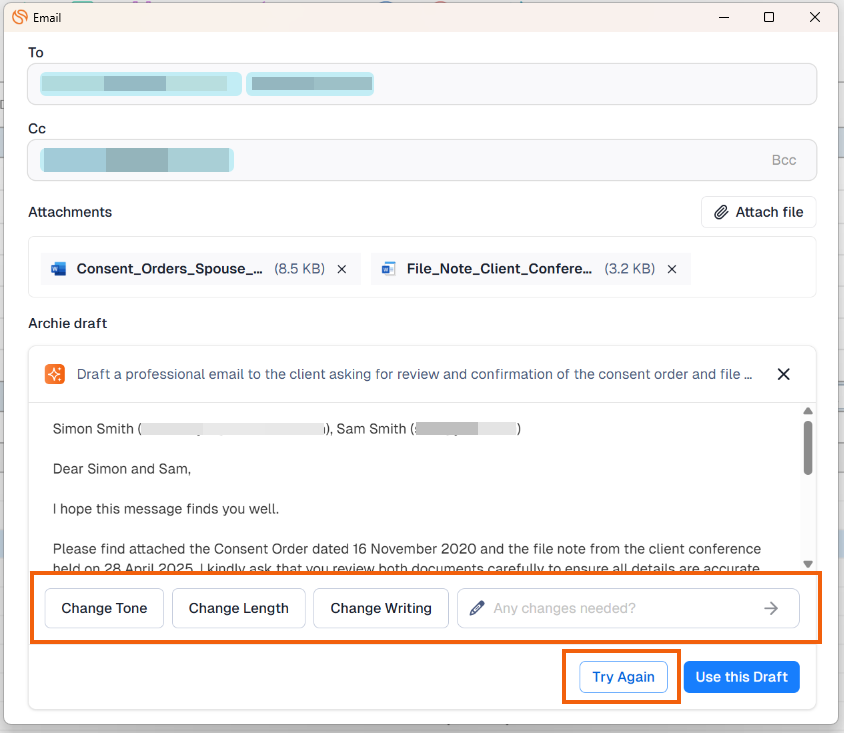Click inside the To recipients field
Image resolution: width=844 pixels, height=733 pixels.
(x=590, y=84)
